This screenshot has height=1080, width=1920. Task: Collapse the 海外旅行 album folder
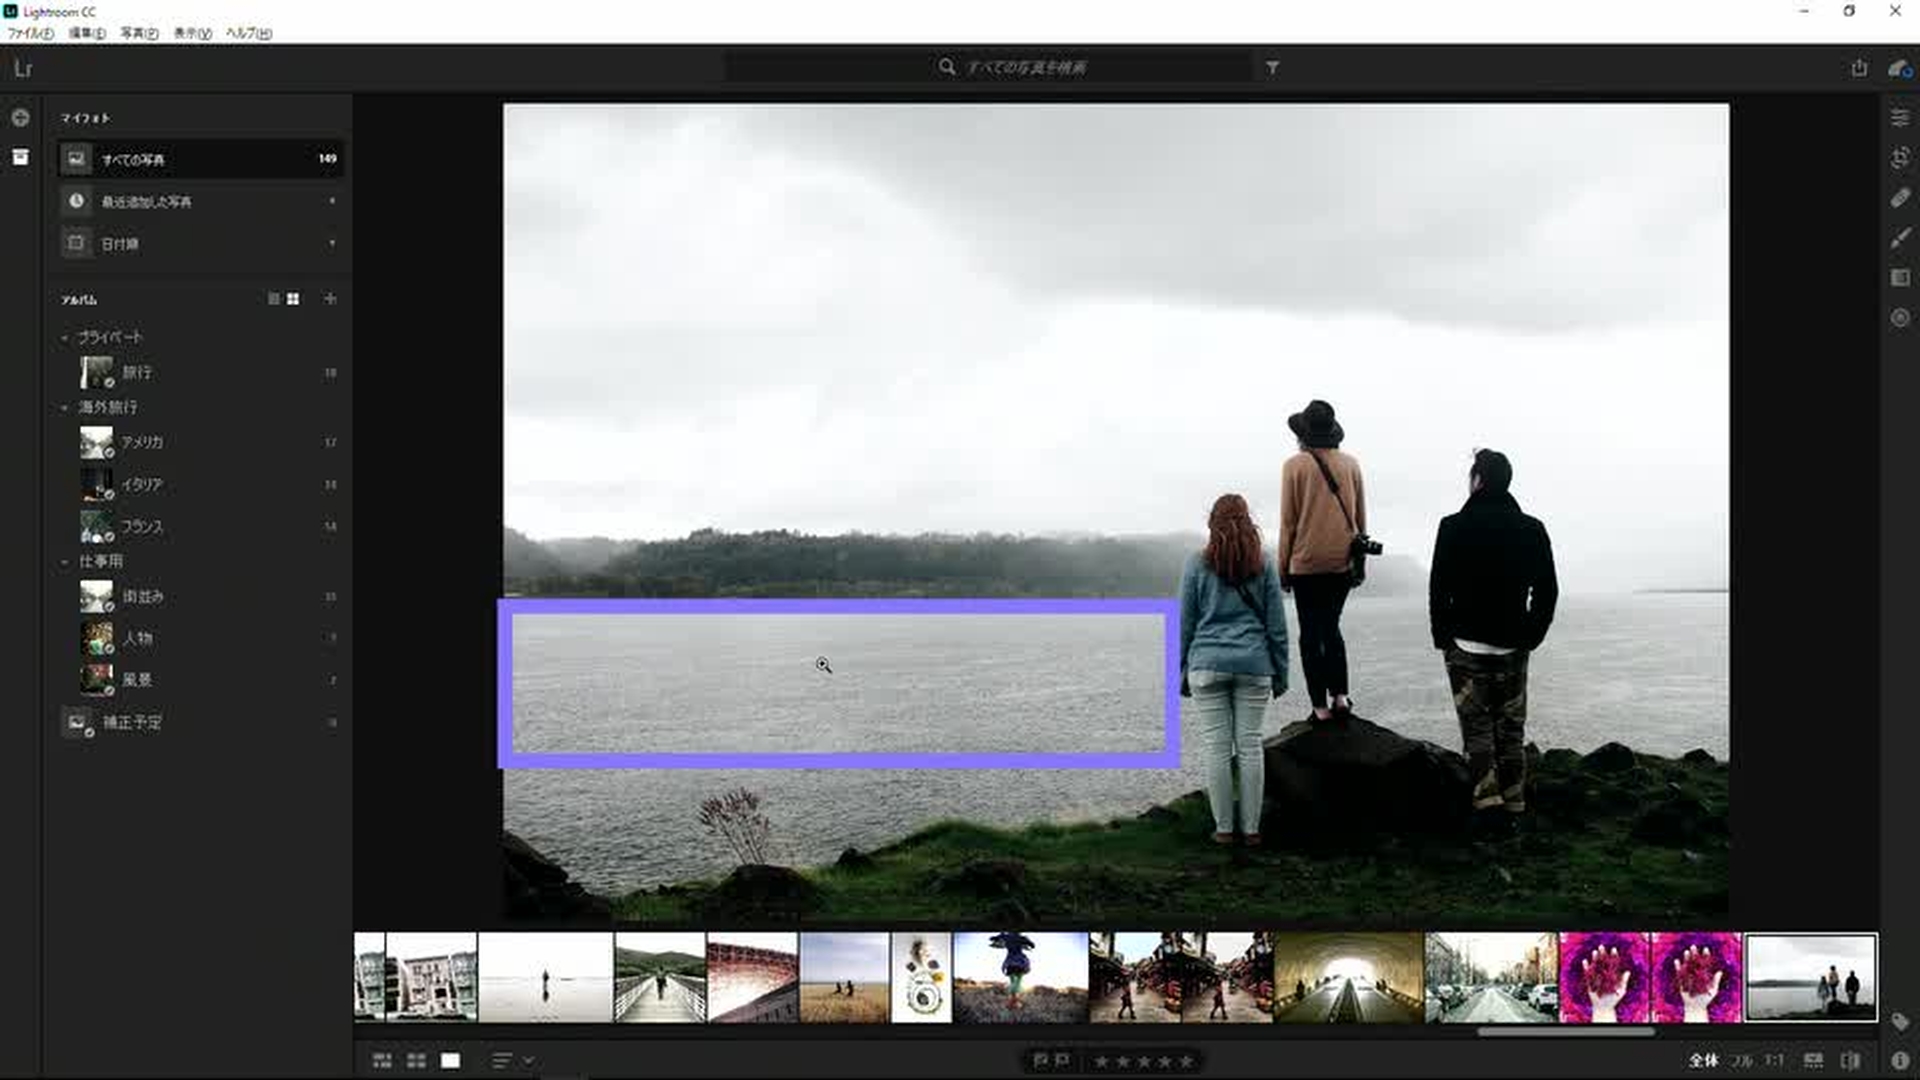click(65, 408)
